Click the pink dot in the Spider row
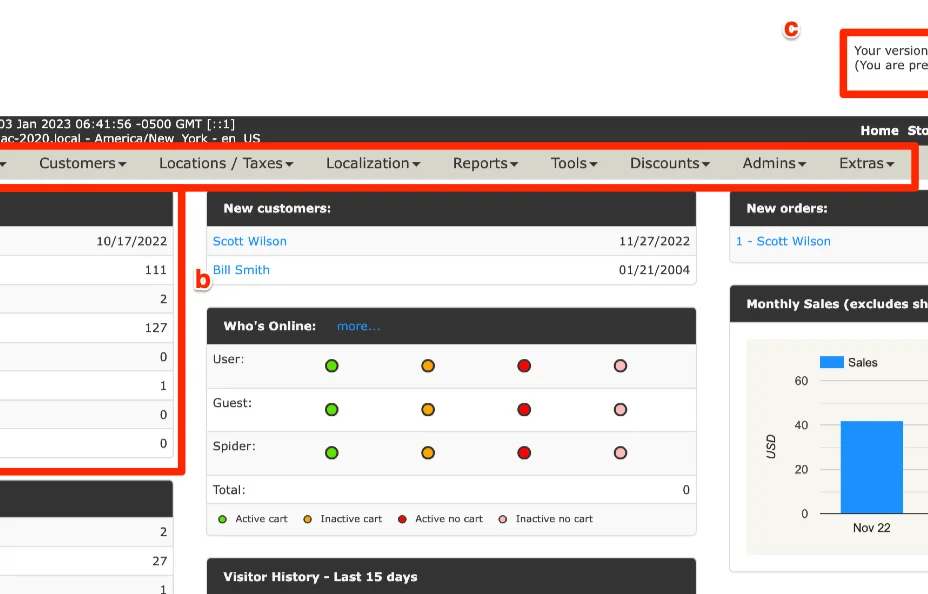 (620, 453)
